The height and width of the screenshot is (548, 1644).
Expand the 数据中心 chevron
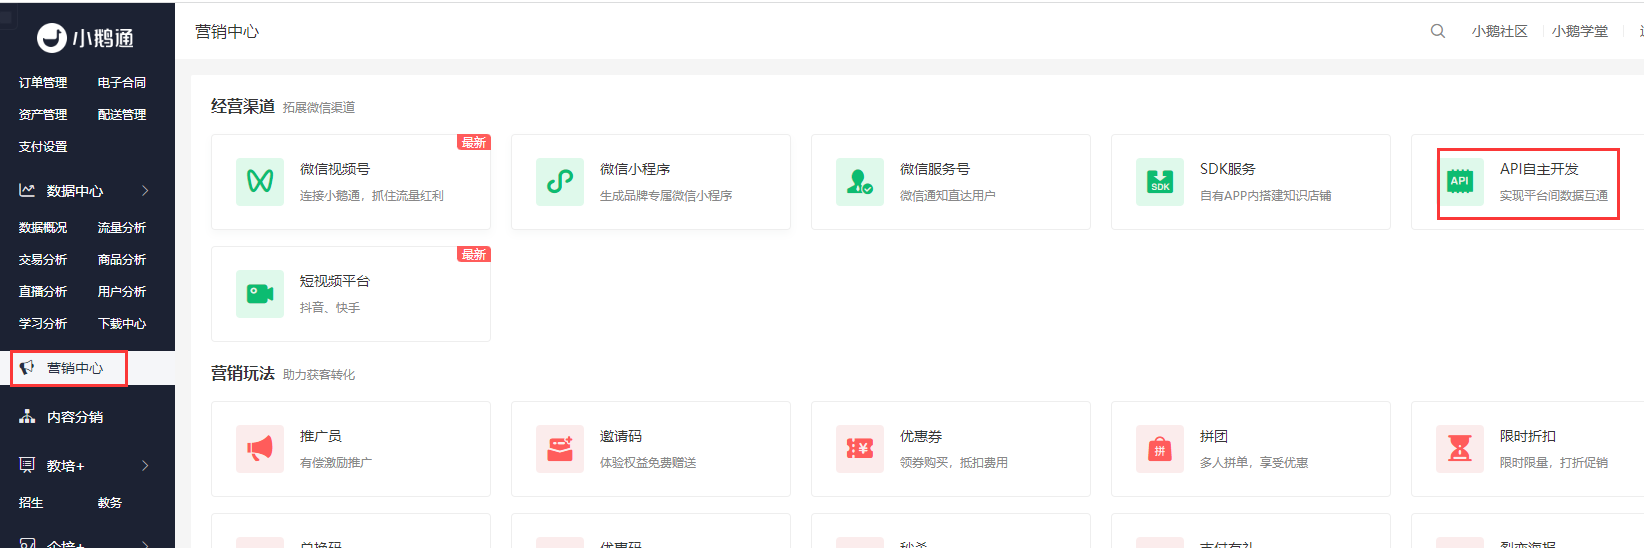pos(145,190)
